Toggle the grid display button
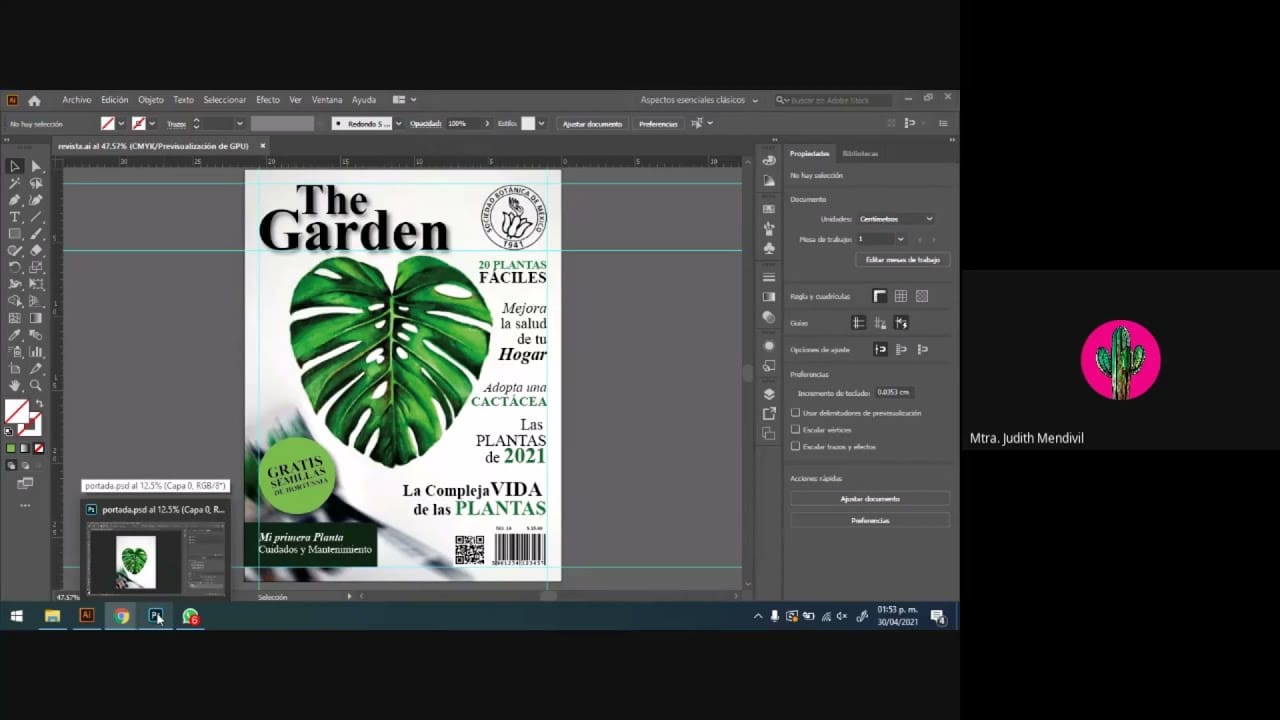The height and width of the screenshot is (720, 1280). 901,296
